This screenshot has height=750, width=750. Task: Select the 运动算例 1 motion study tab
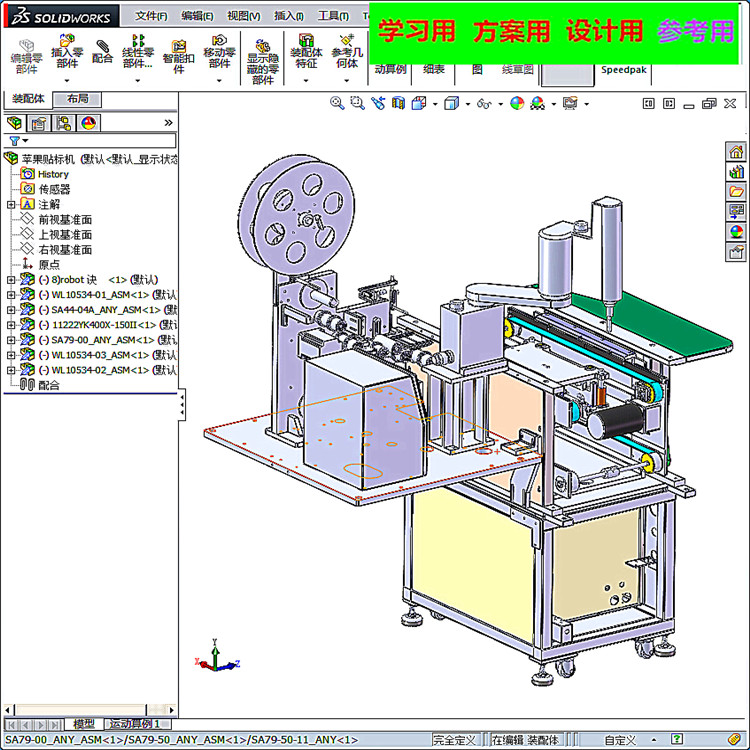click(x=135, y=724)
